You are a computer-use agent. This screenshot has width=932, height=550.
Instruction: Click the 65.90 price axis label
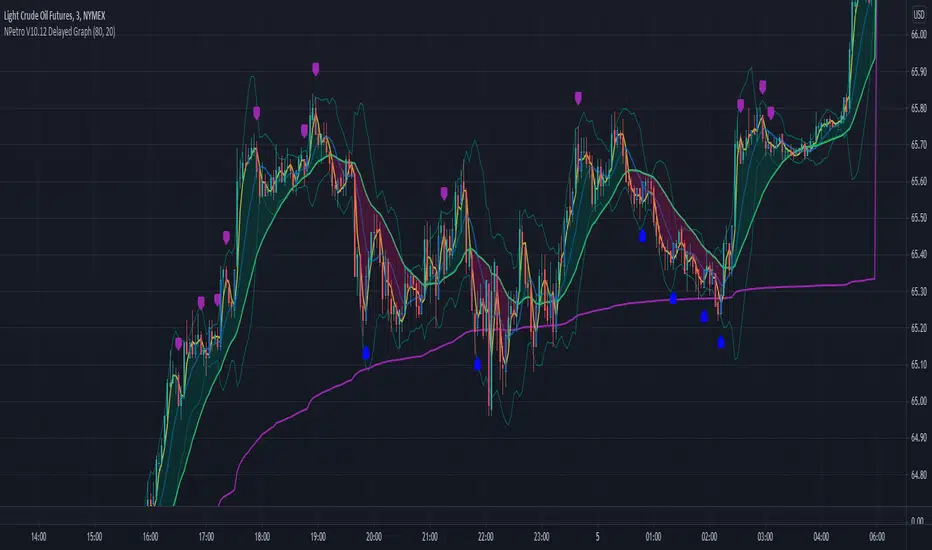(918, 72)
